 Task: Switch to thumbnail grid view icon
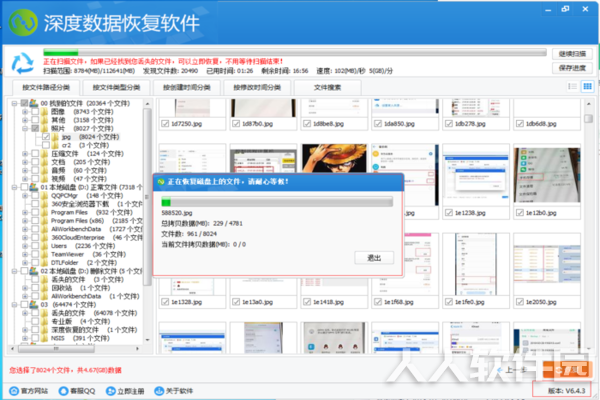(x=587, y=87)
